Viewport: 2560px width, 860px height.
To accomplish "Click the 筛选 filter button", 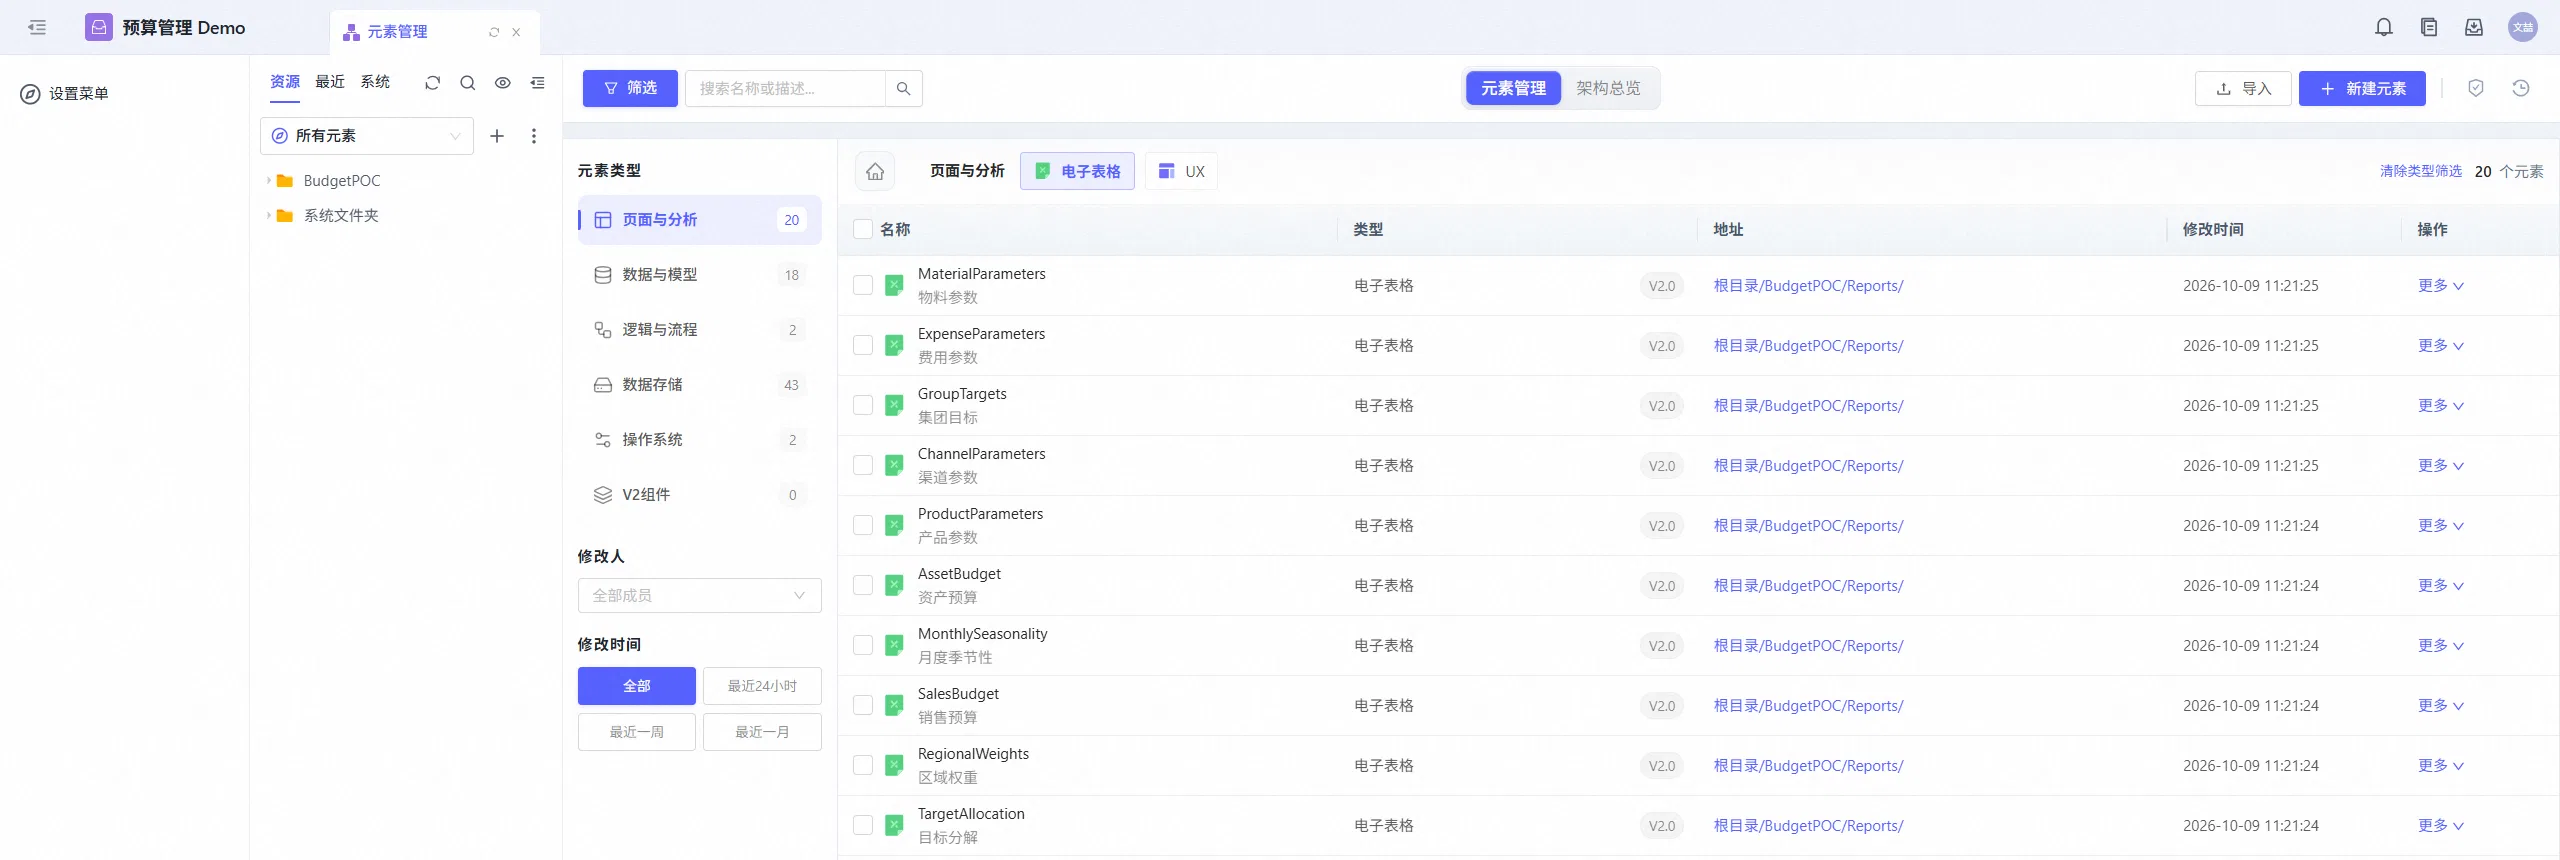I will click(630, 89).
